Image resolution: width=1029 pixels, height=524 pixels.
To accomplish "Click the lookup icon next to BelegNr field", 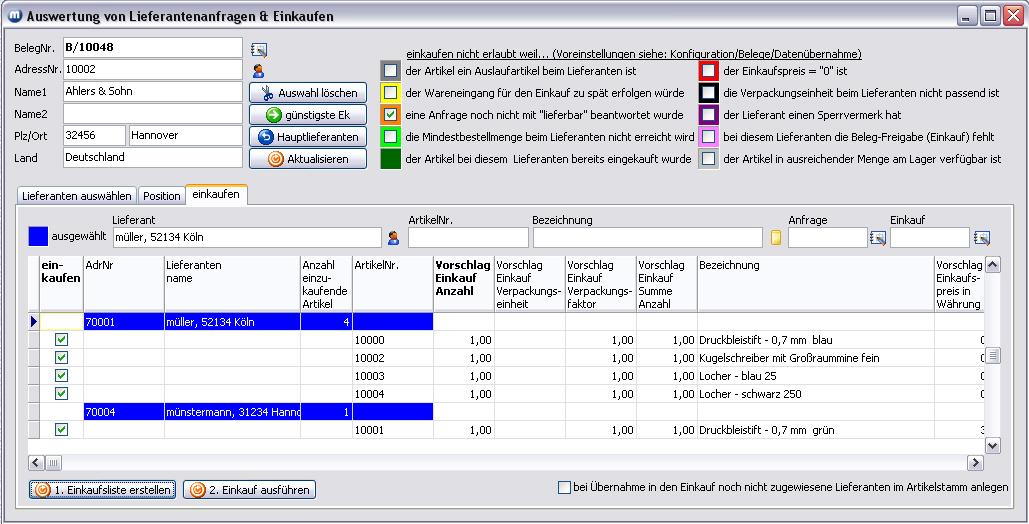I will (x=259, y=49).
